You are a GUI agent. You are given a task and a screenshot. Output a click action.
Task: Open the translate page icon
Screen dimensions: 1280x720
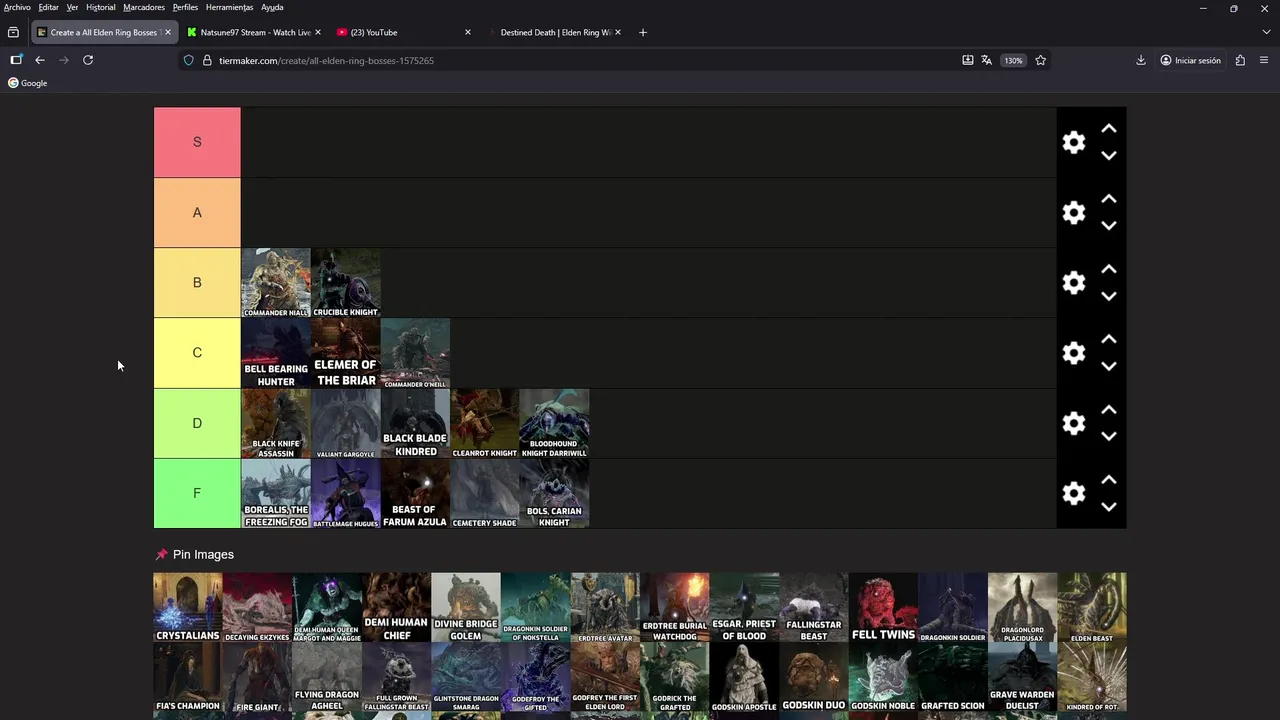(986, 60)
